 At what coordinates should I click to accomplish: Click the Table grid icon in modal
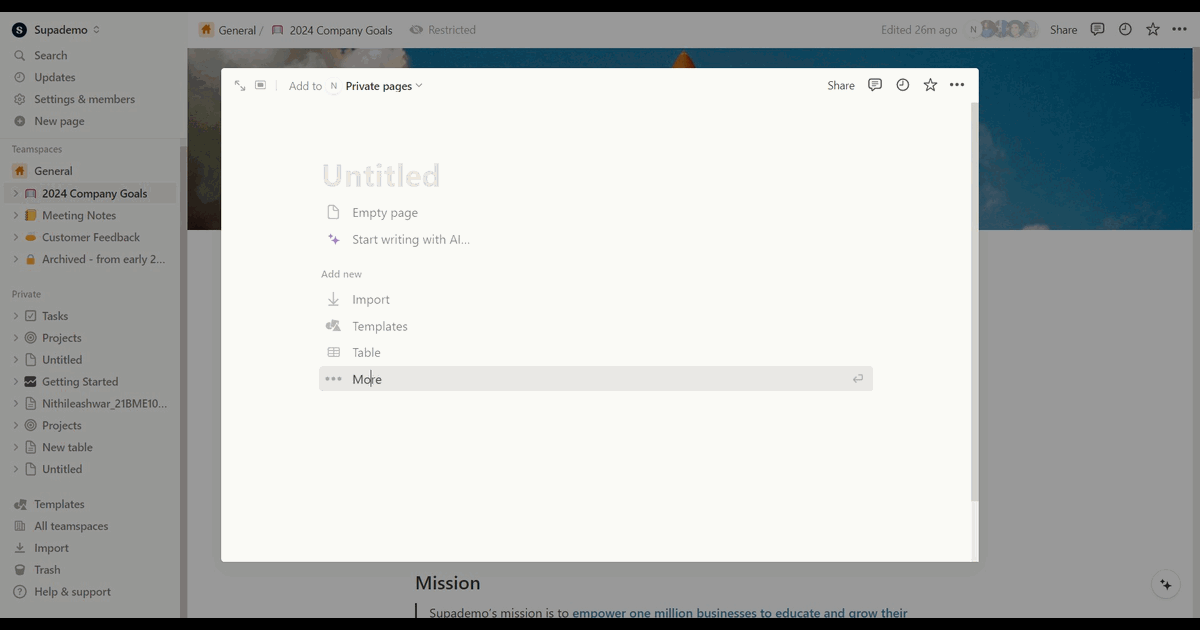tap(334, 352)
